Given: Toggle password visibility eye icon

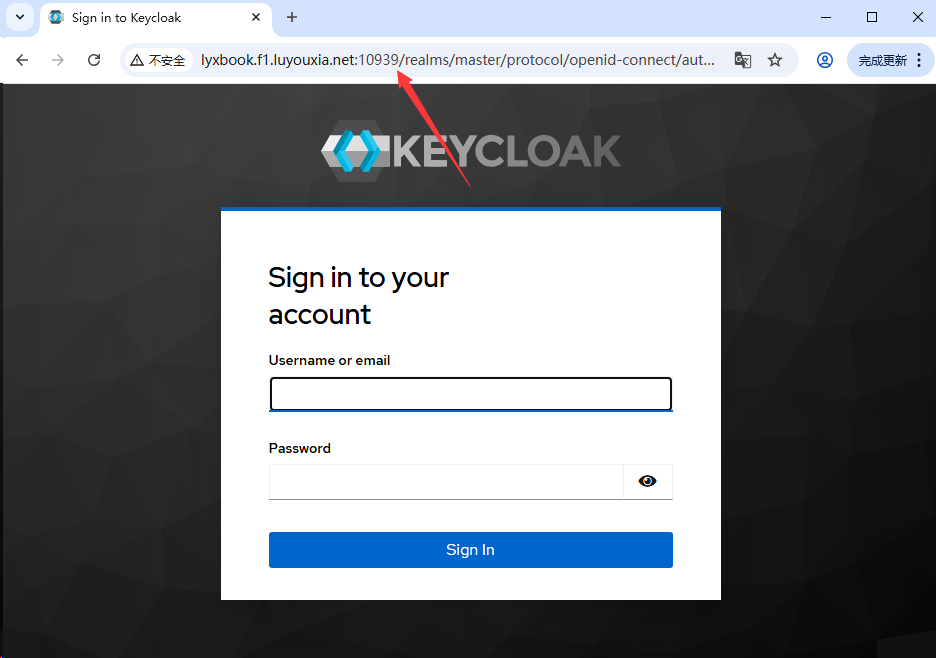Looking at the screenshot, I should (x=648, y=481).
